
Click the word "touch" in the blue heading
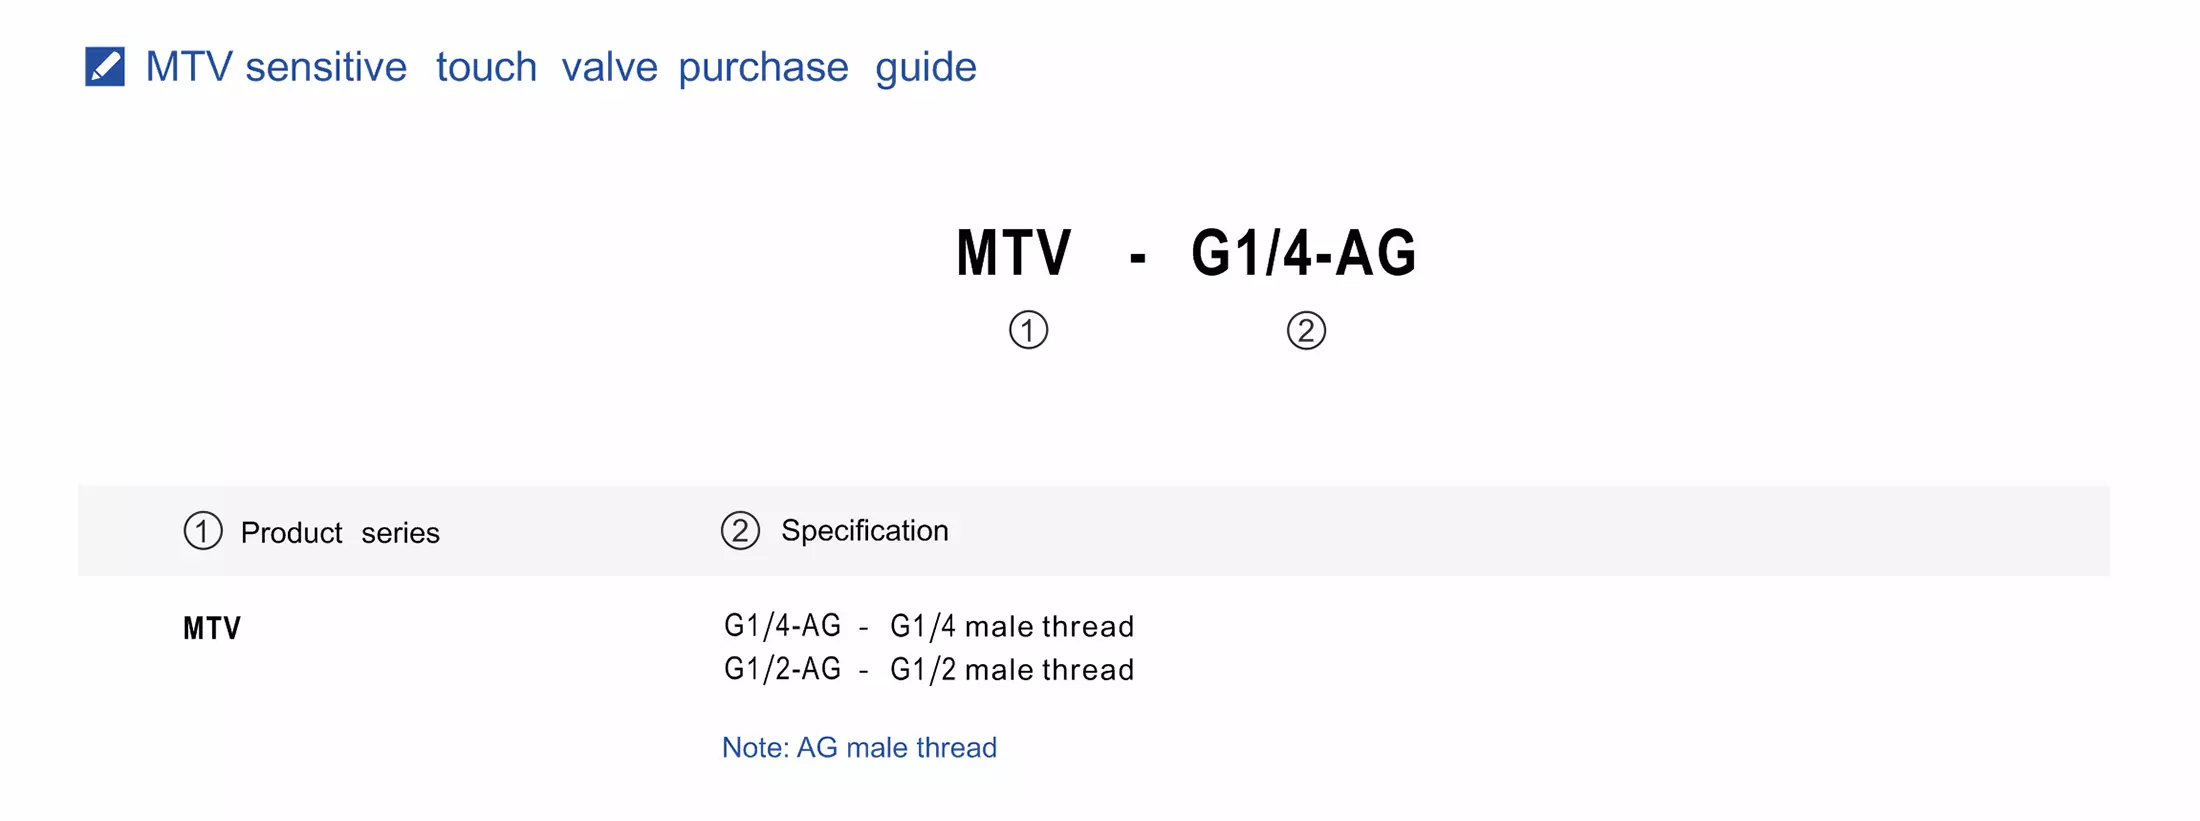(x=486, y=68)
